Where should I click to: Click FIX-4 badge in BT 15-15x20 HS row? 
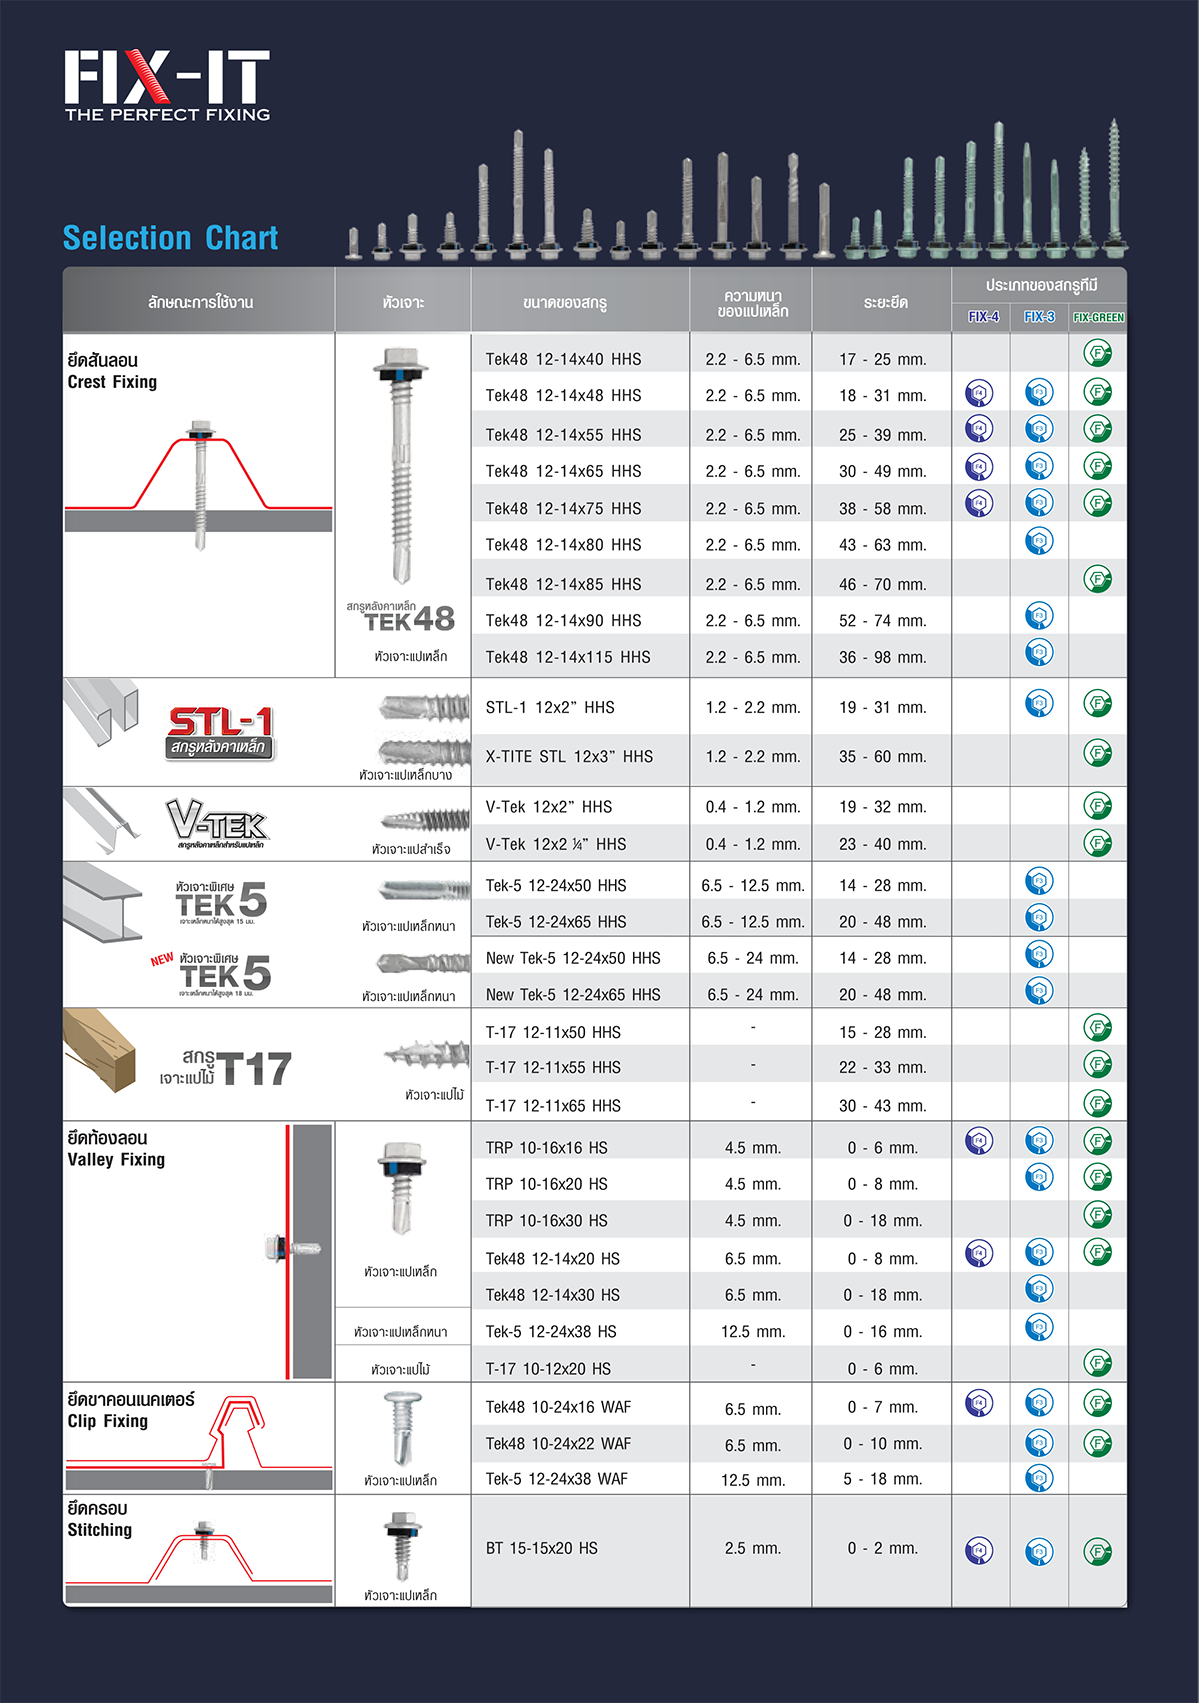pyautogui.click(x=979, y=1551)
